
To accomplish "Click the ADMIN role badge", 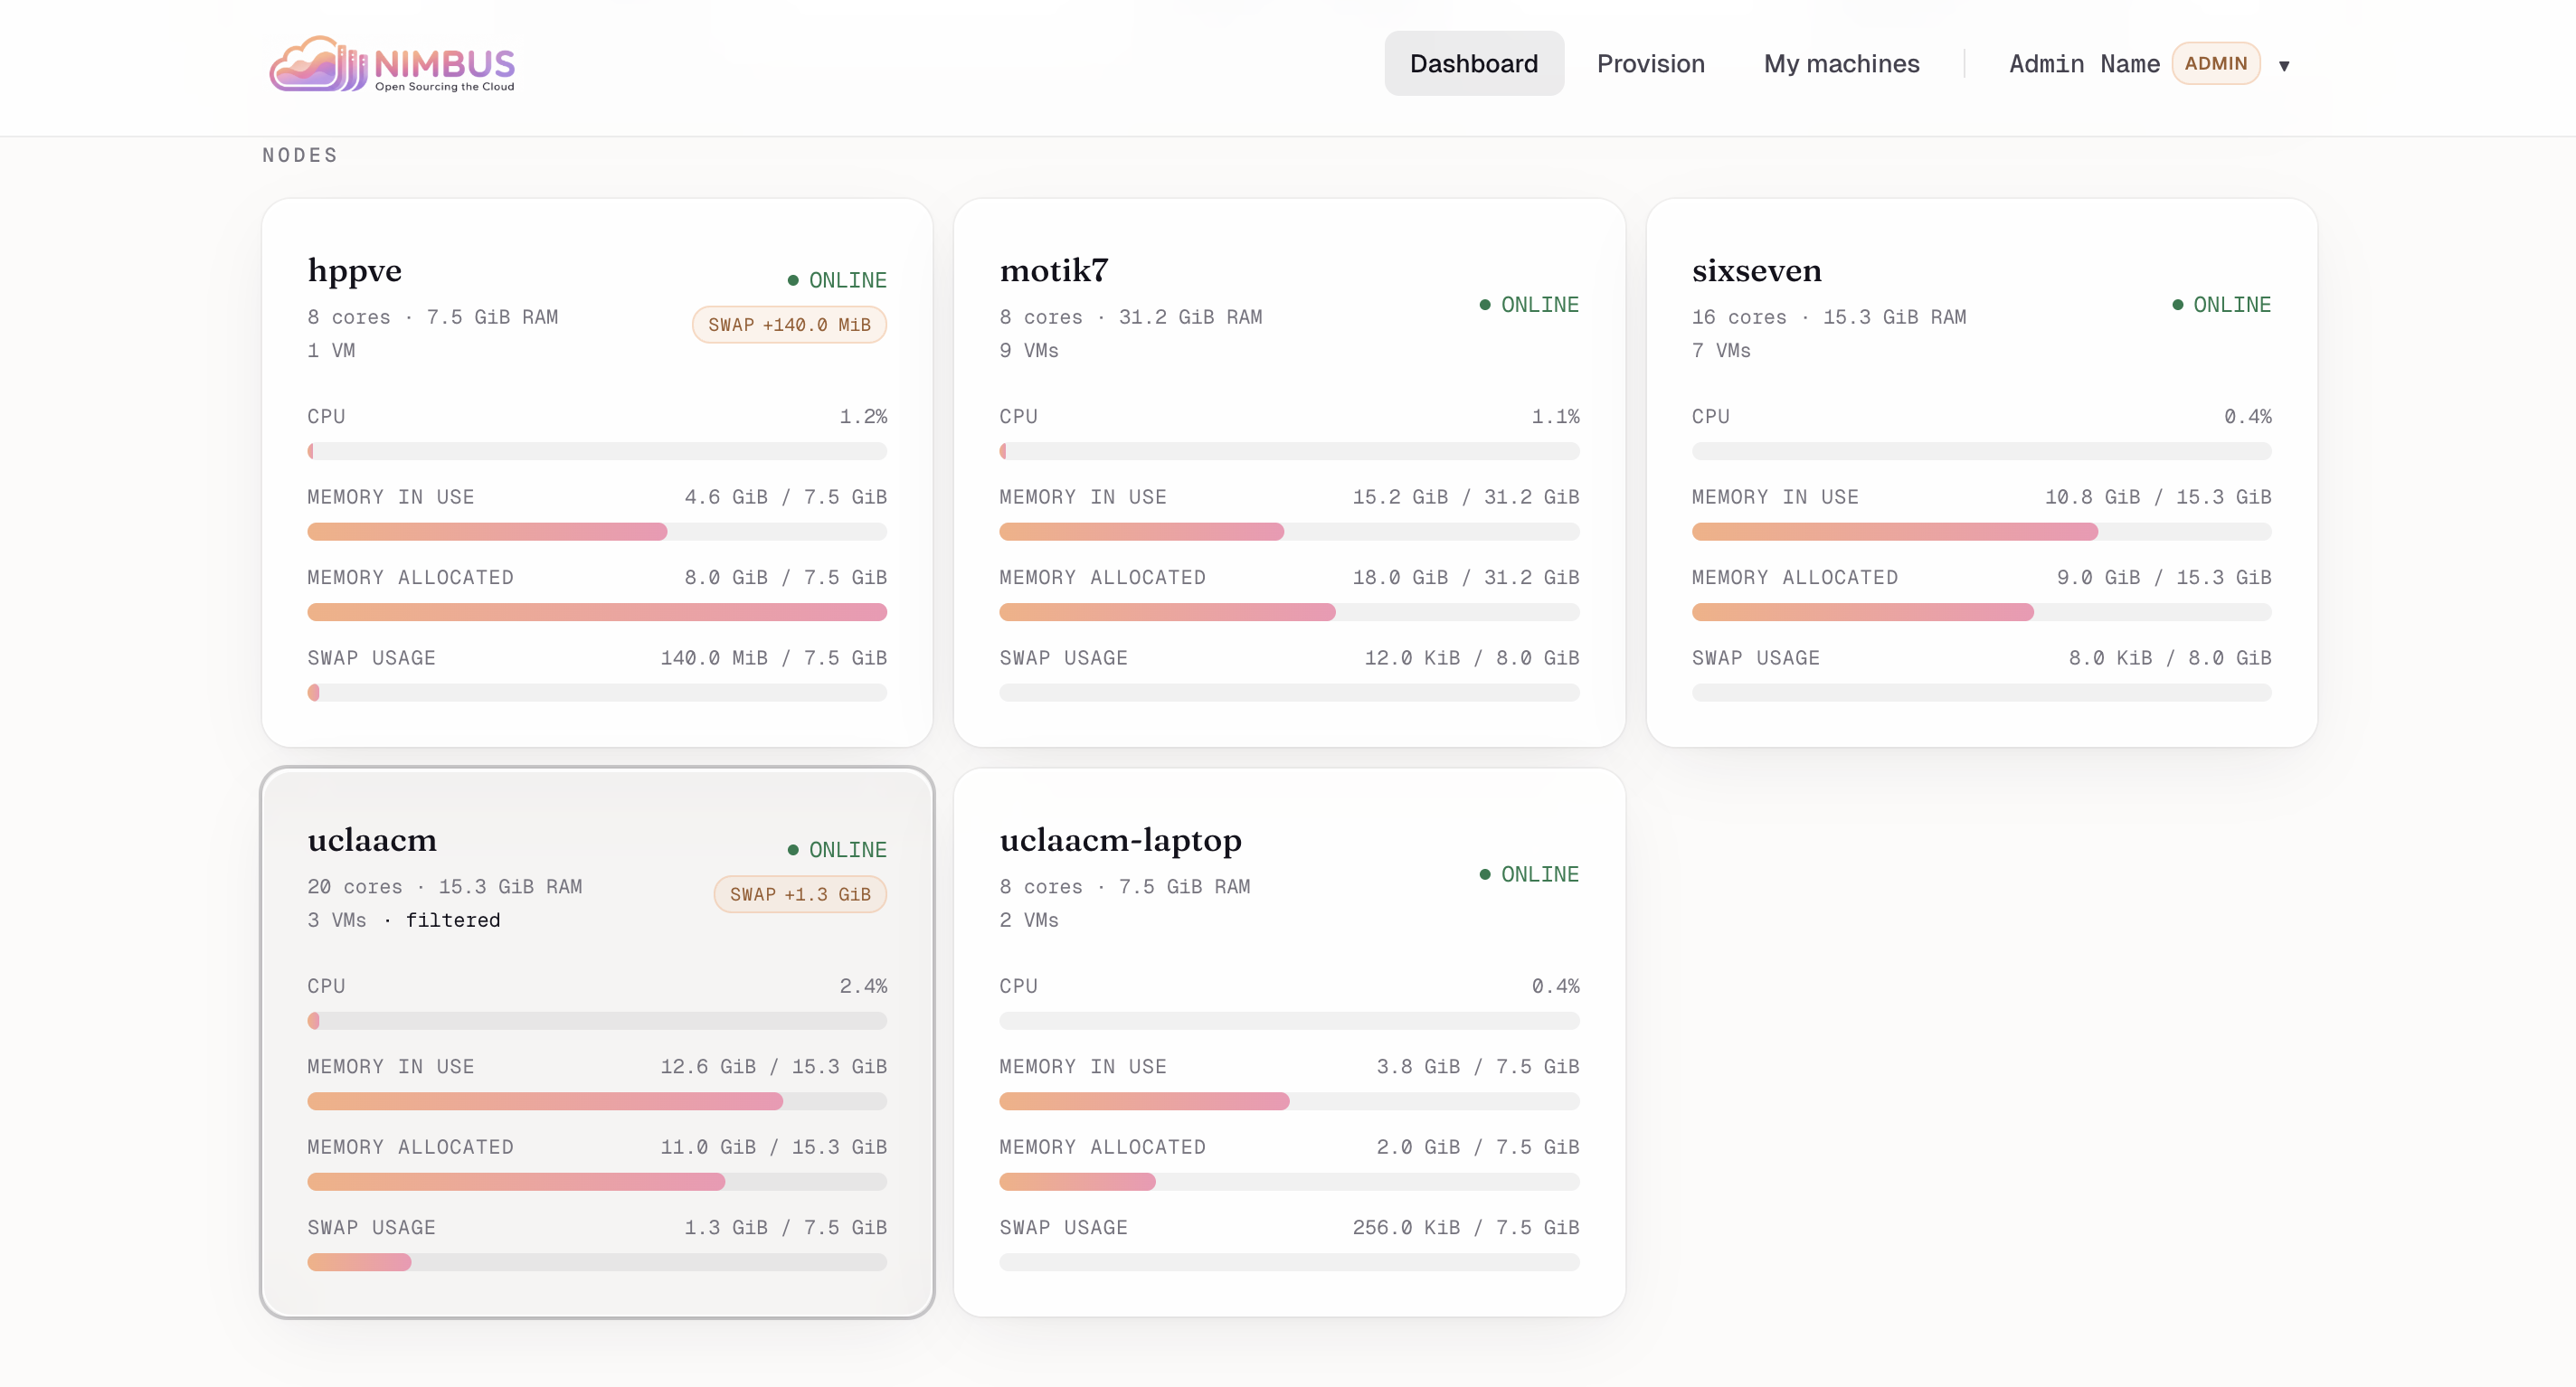I will click(2215, 64).
